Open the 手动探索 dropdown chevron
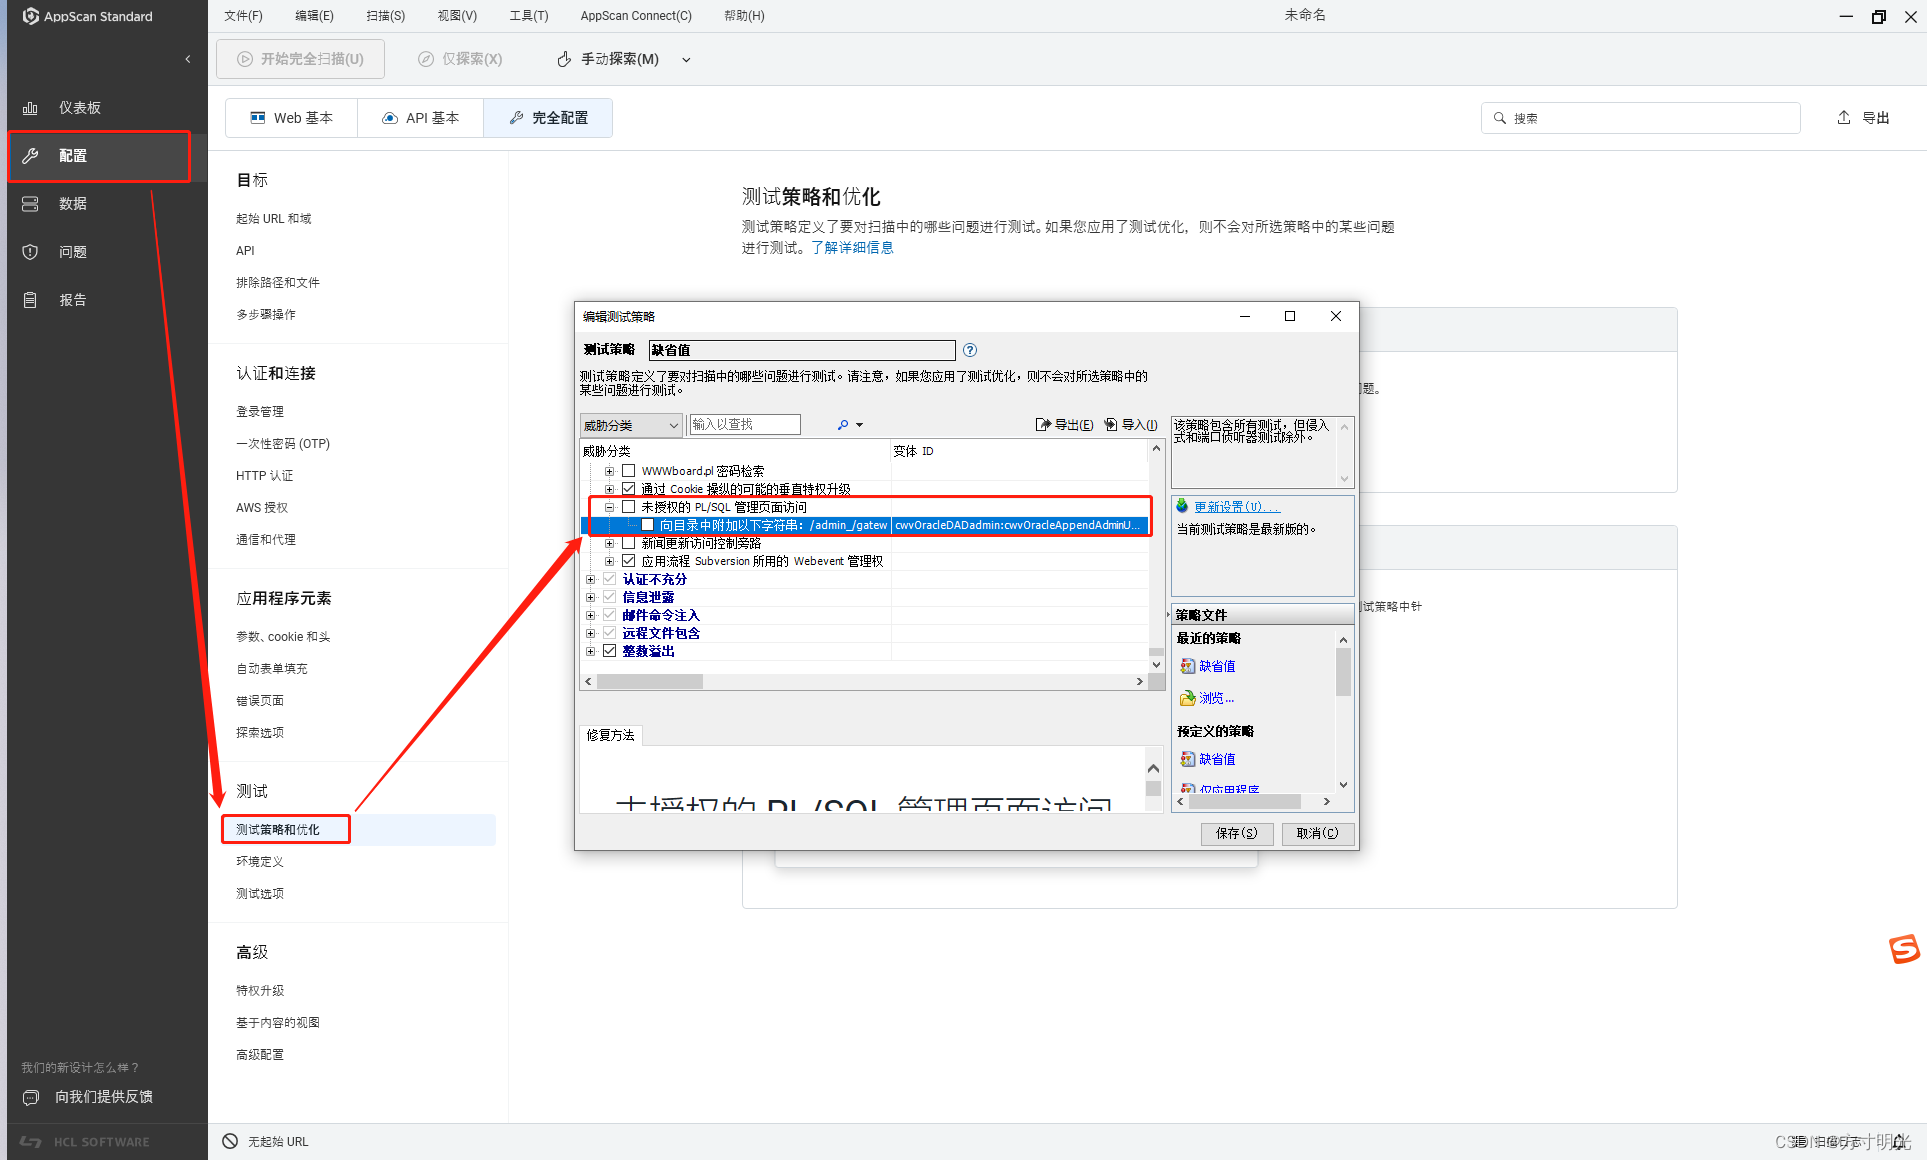Screen dimensions: 1927x1160 tap(686, 59)
